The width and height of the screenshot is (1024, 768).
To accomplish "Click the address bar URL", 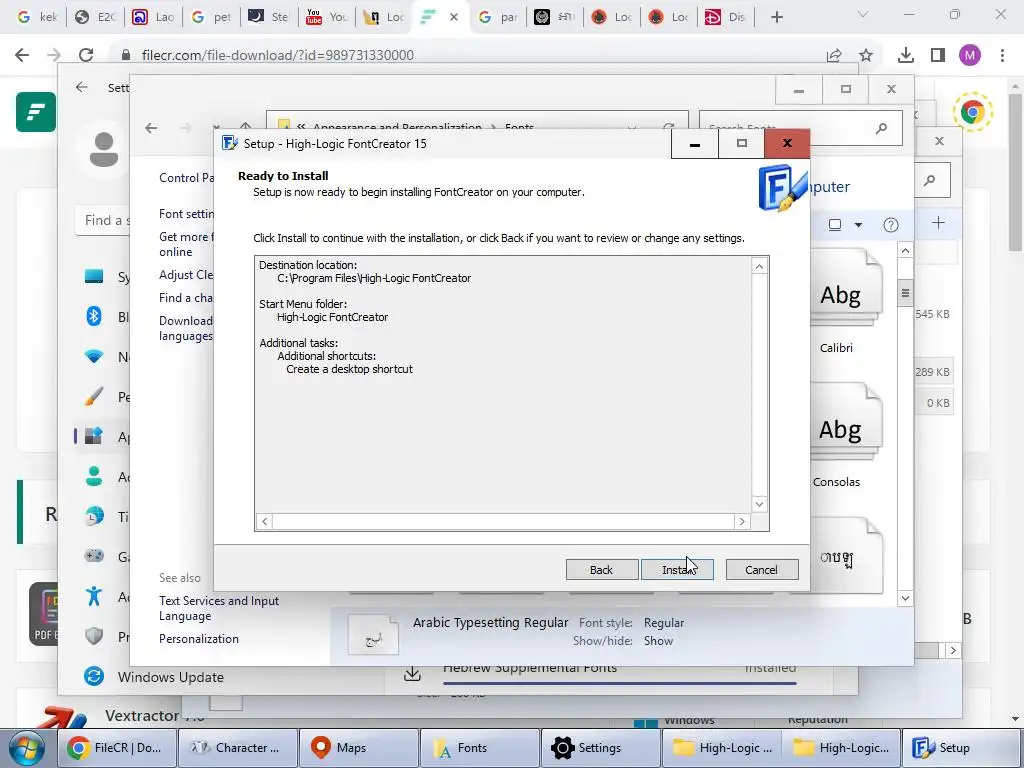I will 278,55.
